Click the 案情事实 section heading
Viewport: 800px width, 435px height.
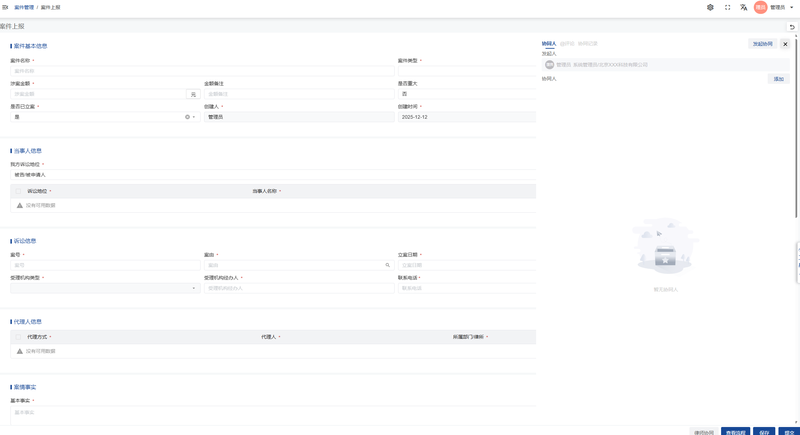pos(25,388)
